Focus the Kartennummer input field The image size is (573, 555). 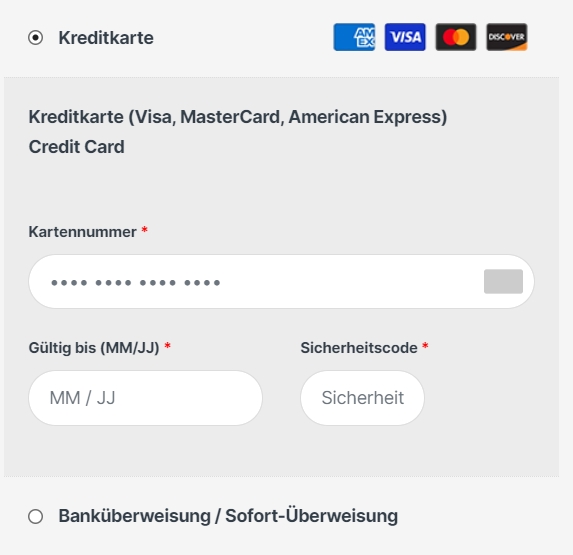pos(281,281)
